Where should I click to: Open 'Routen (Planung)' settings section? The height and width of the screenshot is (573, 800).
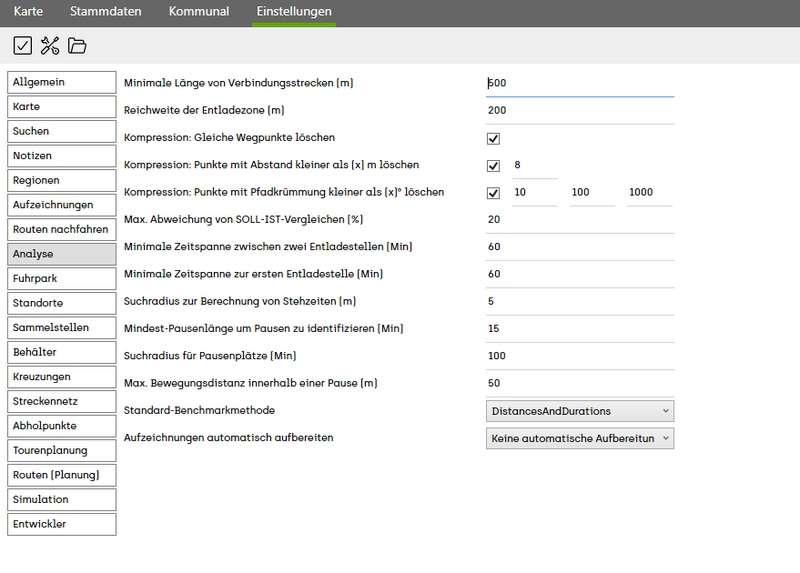62,475
